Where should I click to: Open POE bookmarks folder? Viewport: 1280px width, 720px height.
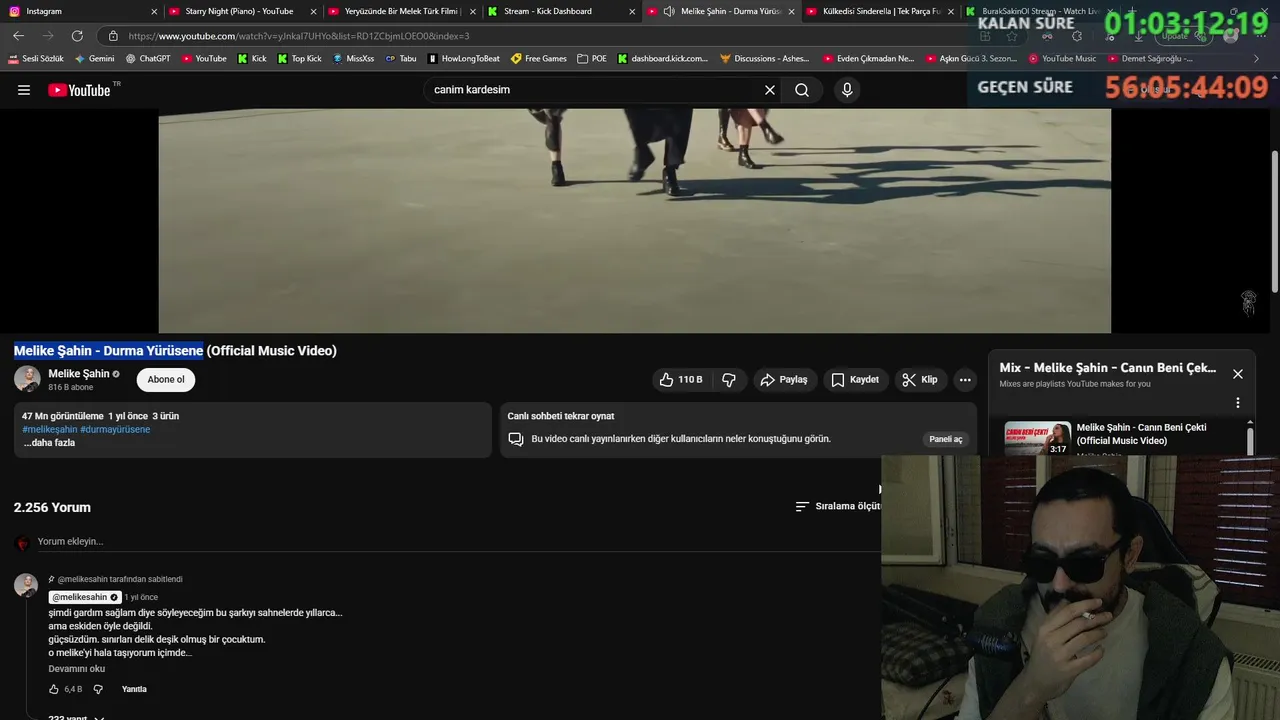(592, 59)
